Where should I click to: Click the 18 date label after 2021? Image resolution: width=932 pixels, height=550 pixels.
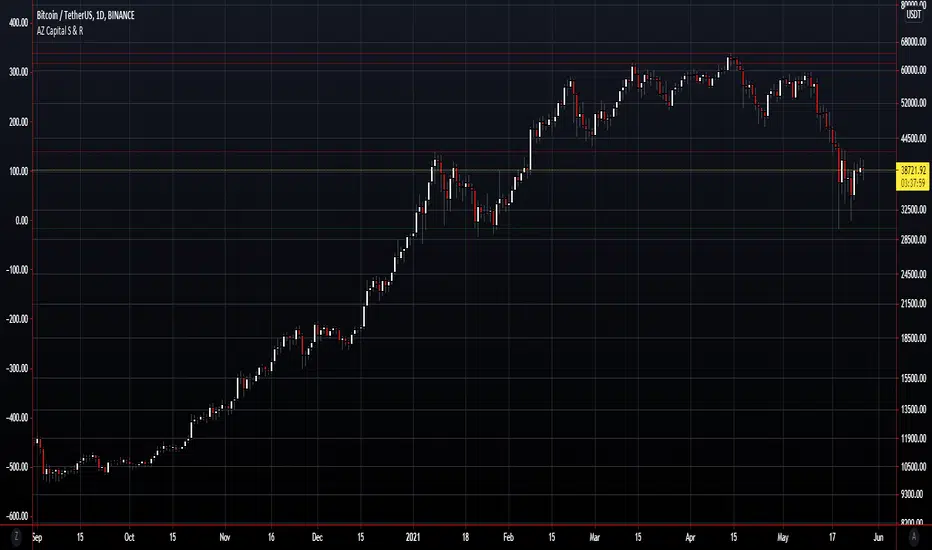pyautogui.click(x=465, y=538)
